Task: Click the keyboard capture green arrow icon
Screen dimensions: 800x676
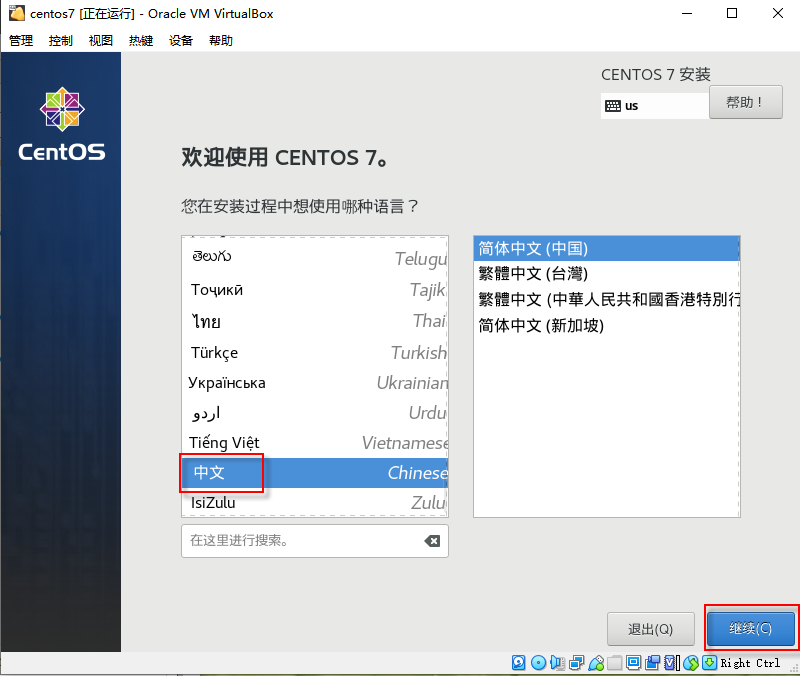Action: tap(710, 663)
